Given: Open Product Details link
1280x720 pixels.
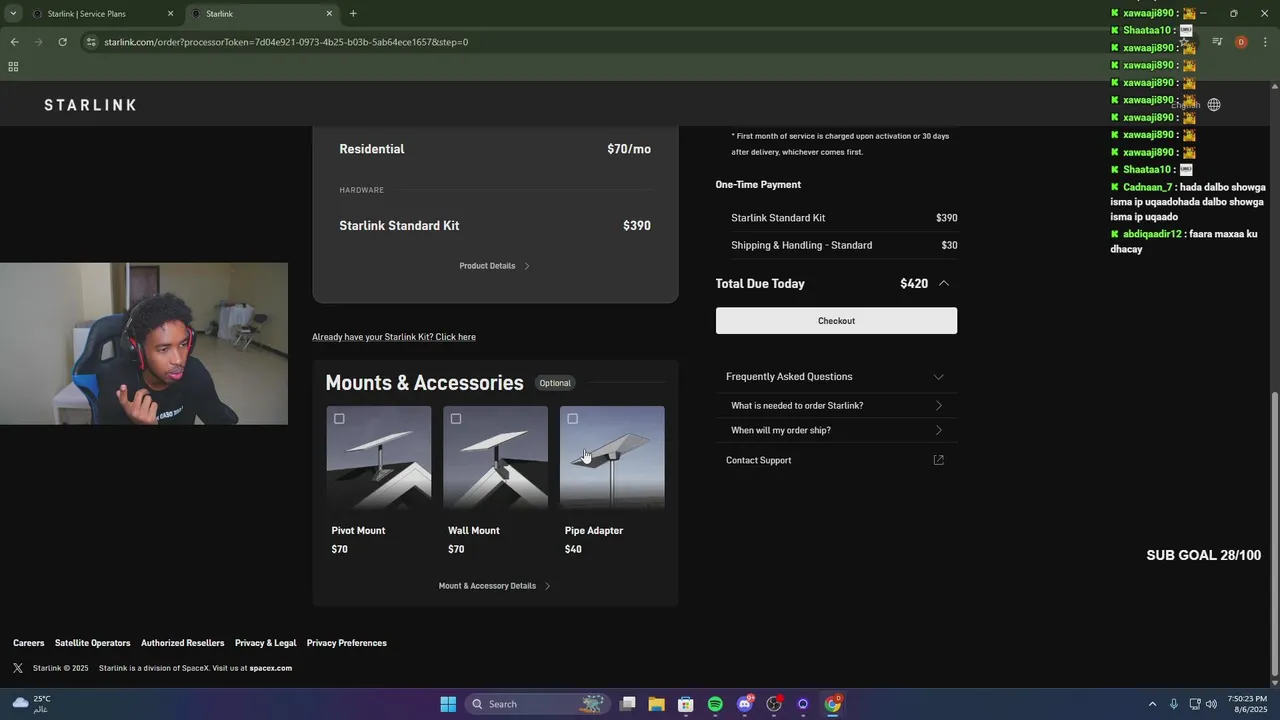Looking at the screenshot, I should click(x=495, y=266).
